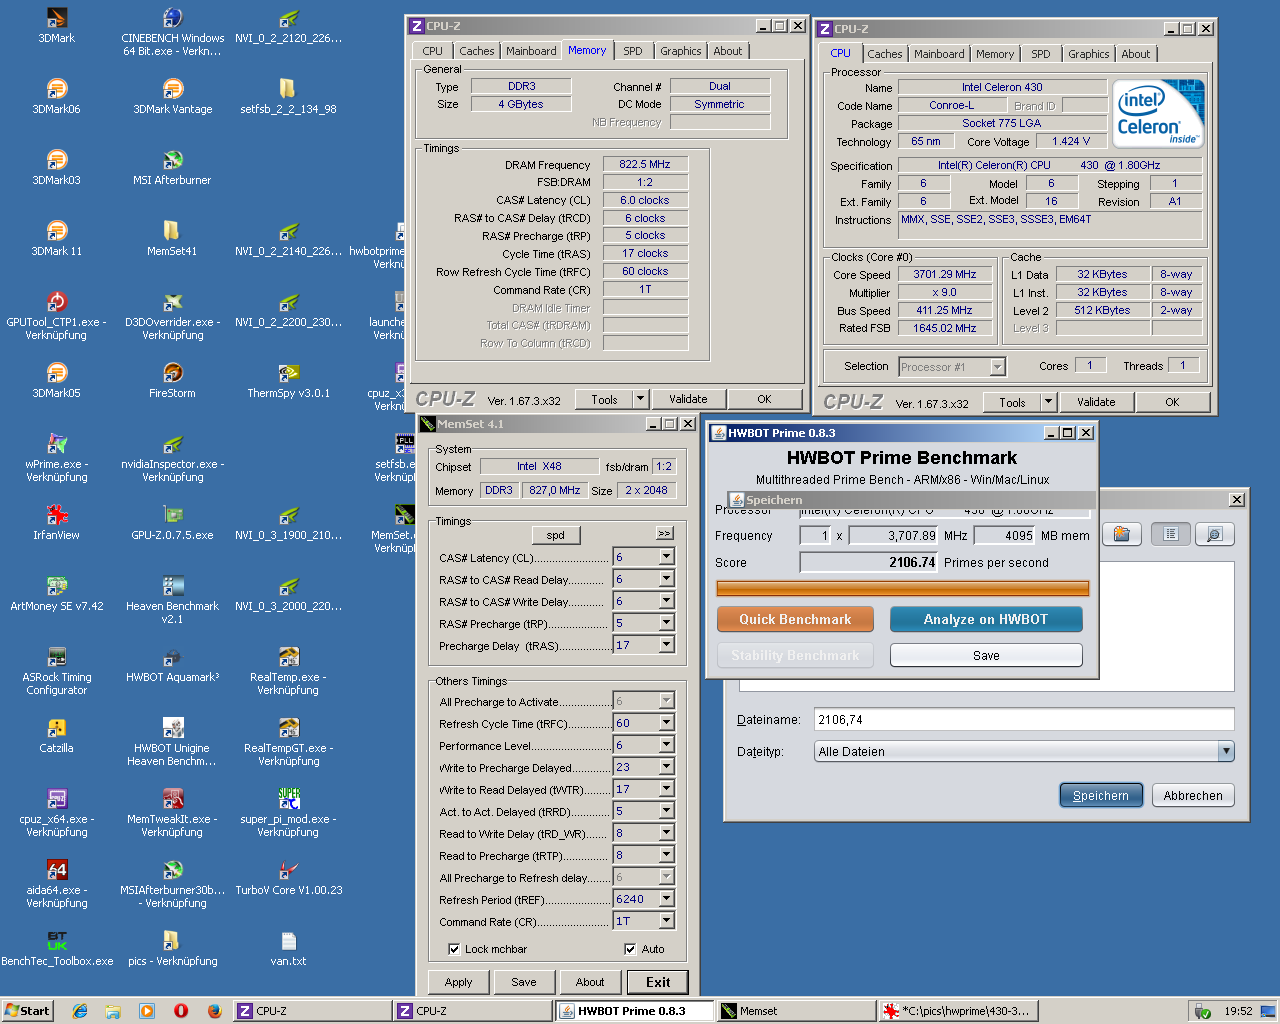Launch Heaven Benchmark v2.1 icon
1280x1024 pixels.
(172, 600)
